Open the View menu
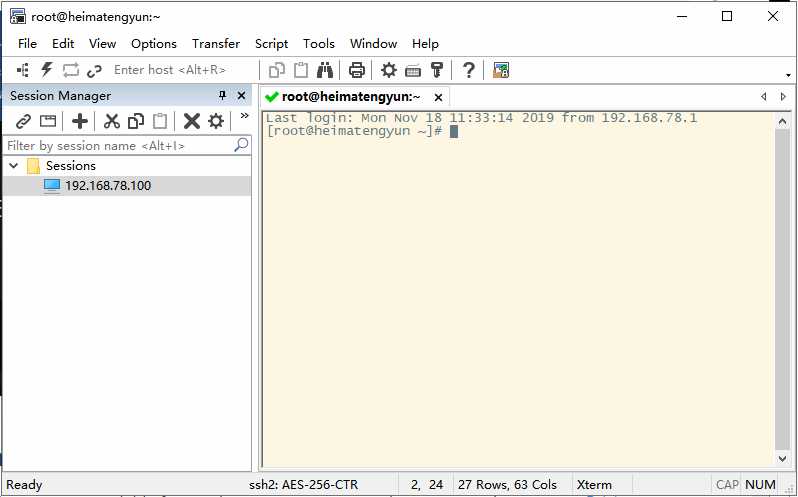798x497 pixels. (102, 44)
